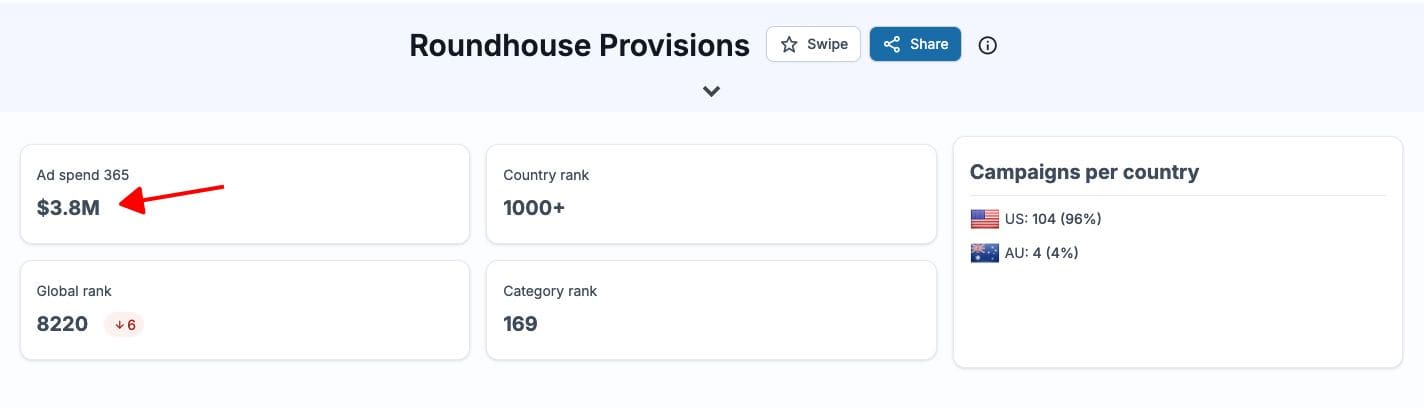Click the Global rank label
The image size is (1424, 409).
74,291
